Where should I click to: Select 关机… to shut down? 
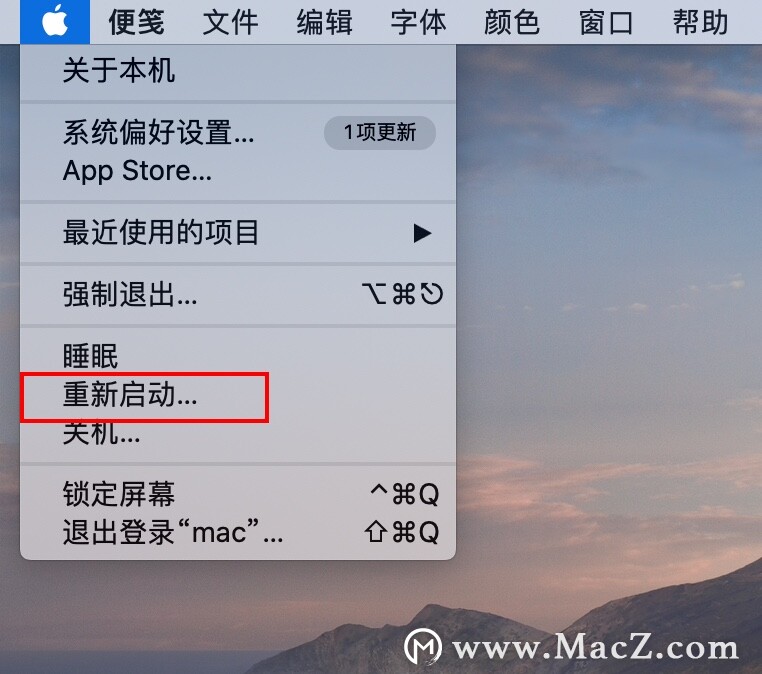238,433
